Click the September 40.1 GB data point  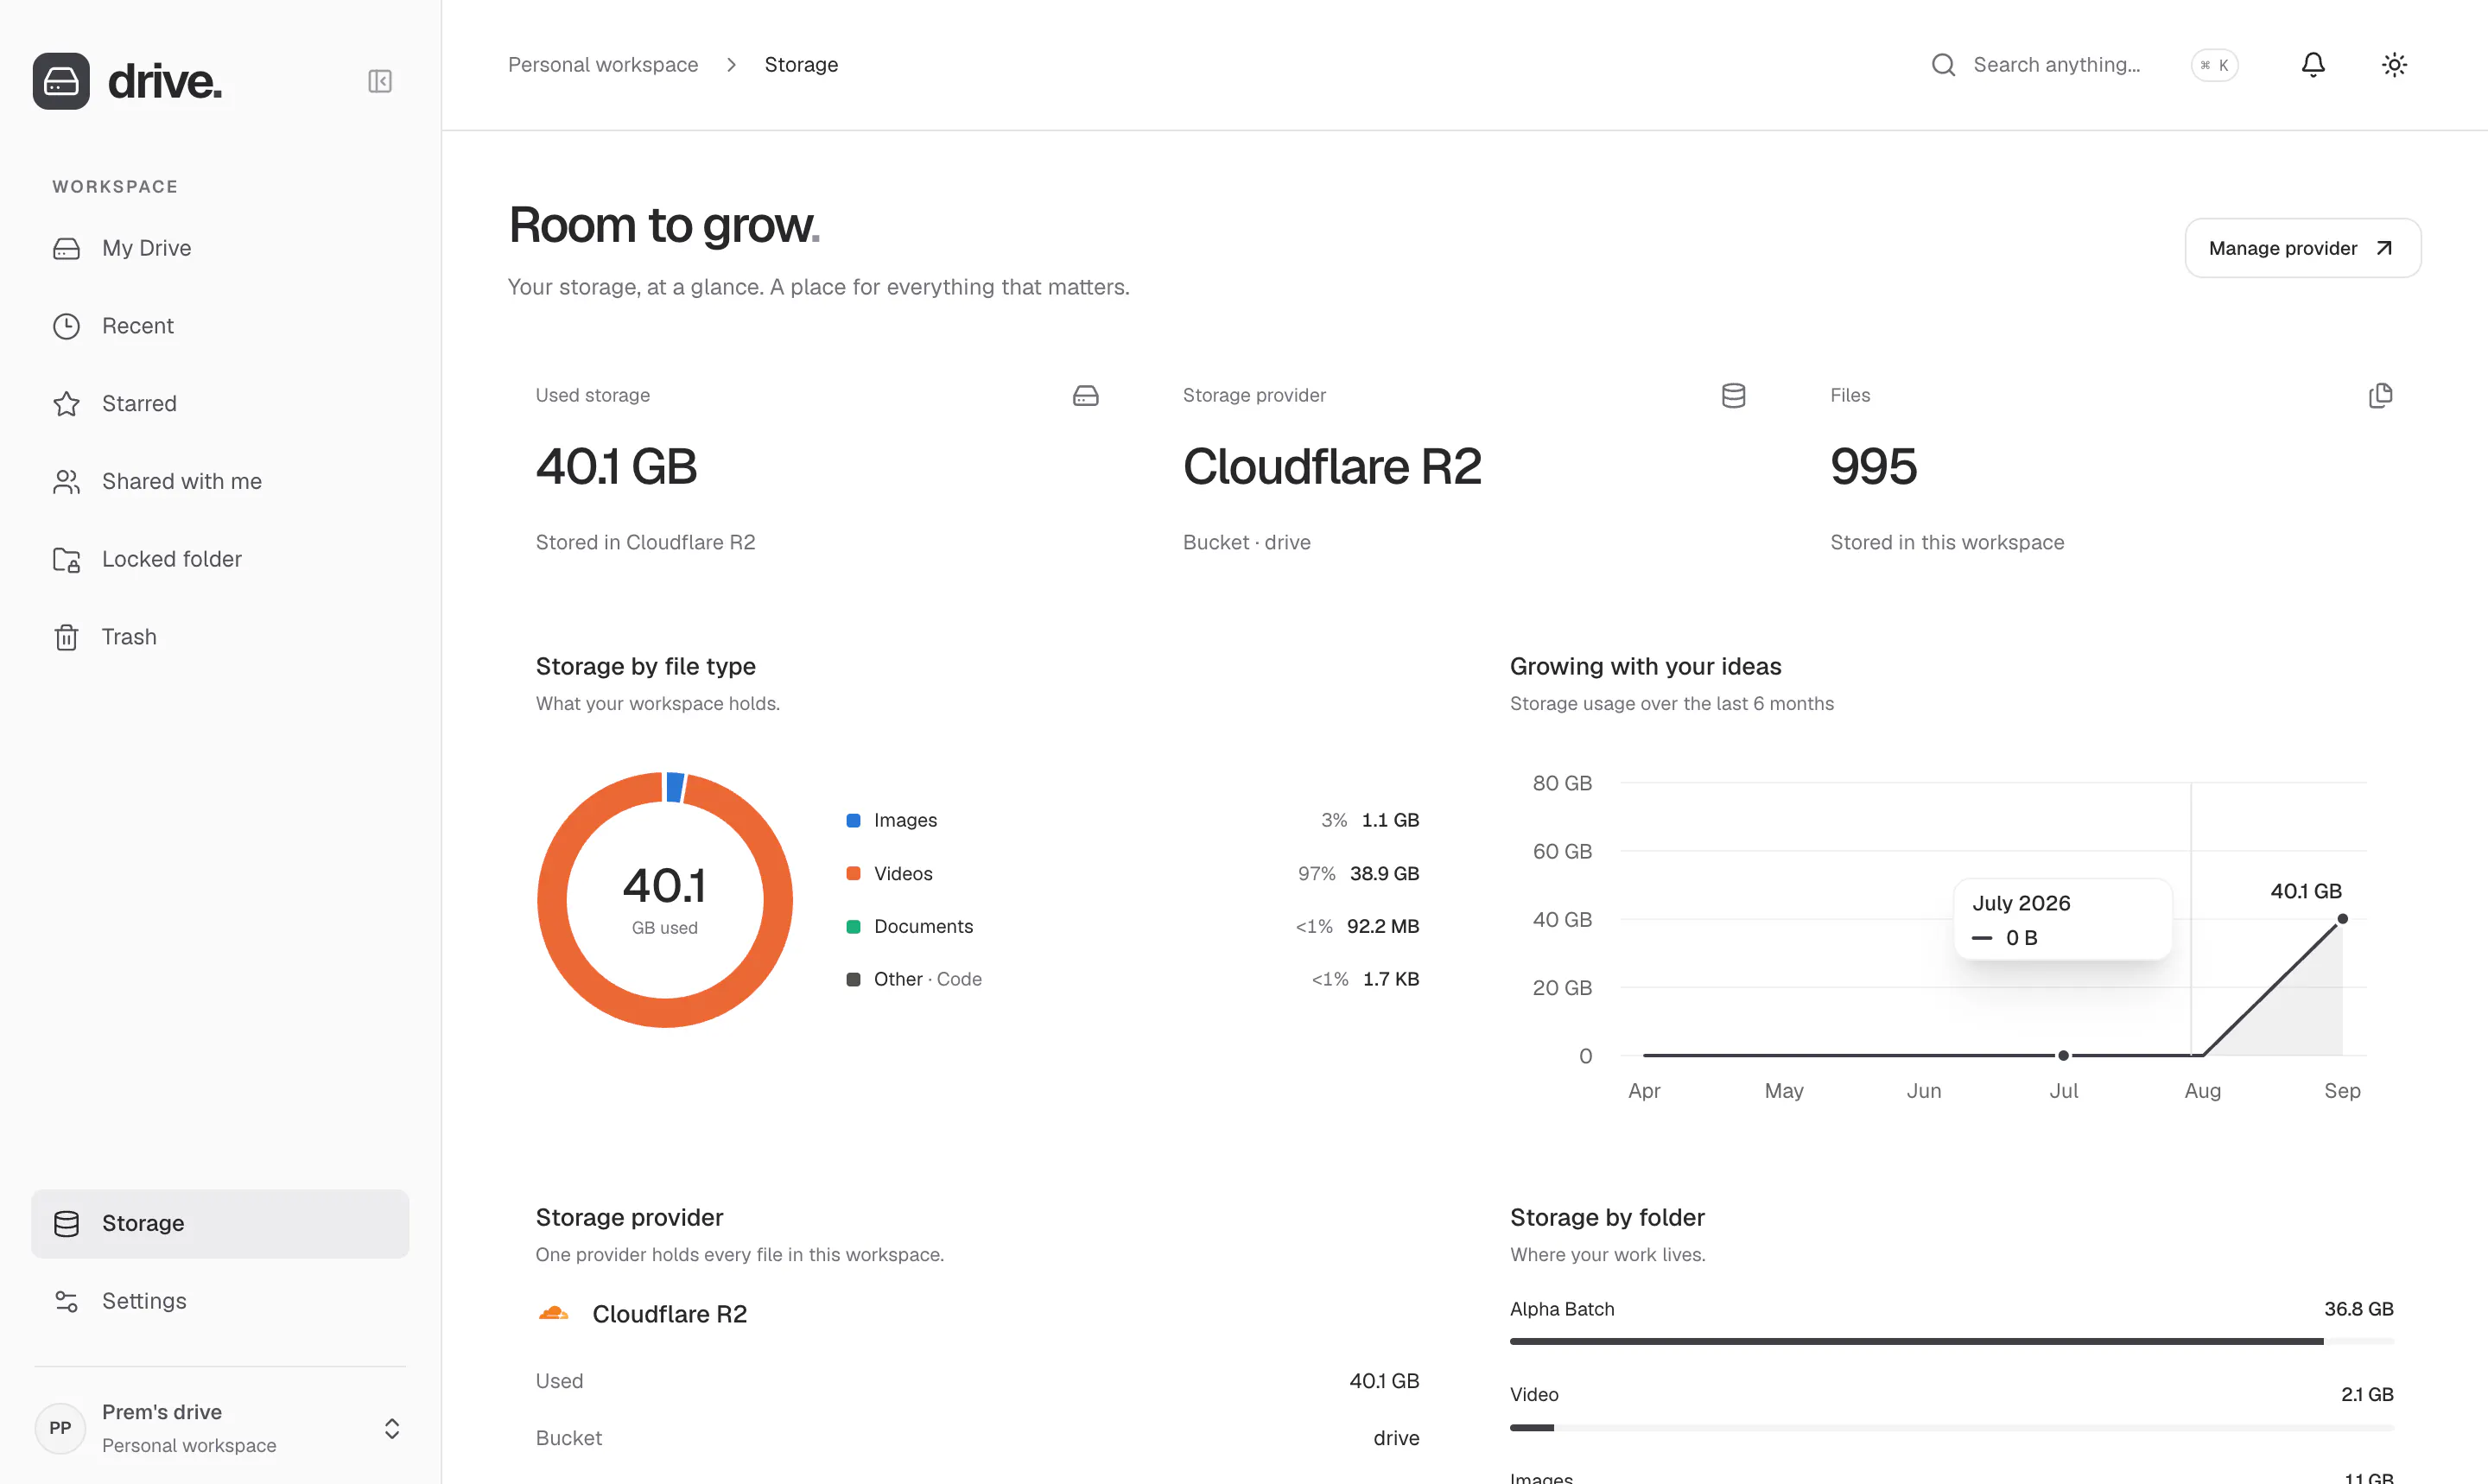2342,919
